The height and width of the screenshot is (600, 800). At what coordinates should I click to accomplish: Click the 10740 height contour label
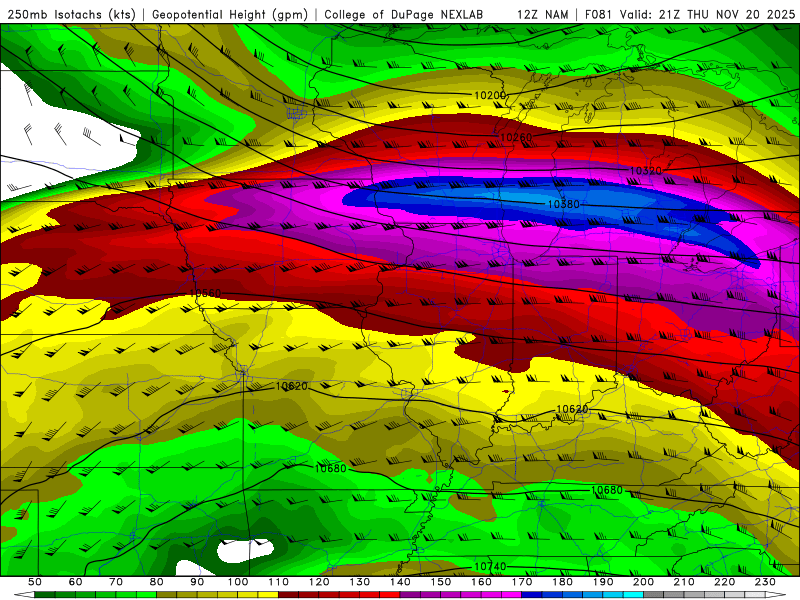pyautogui.click(x=490, y=566)
